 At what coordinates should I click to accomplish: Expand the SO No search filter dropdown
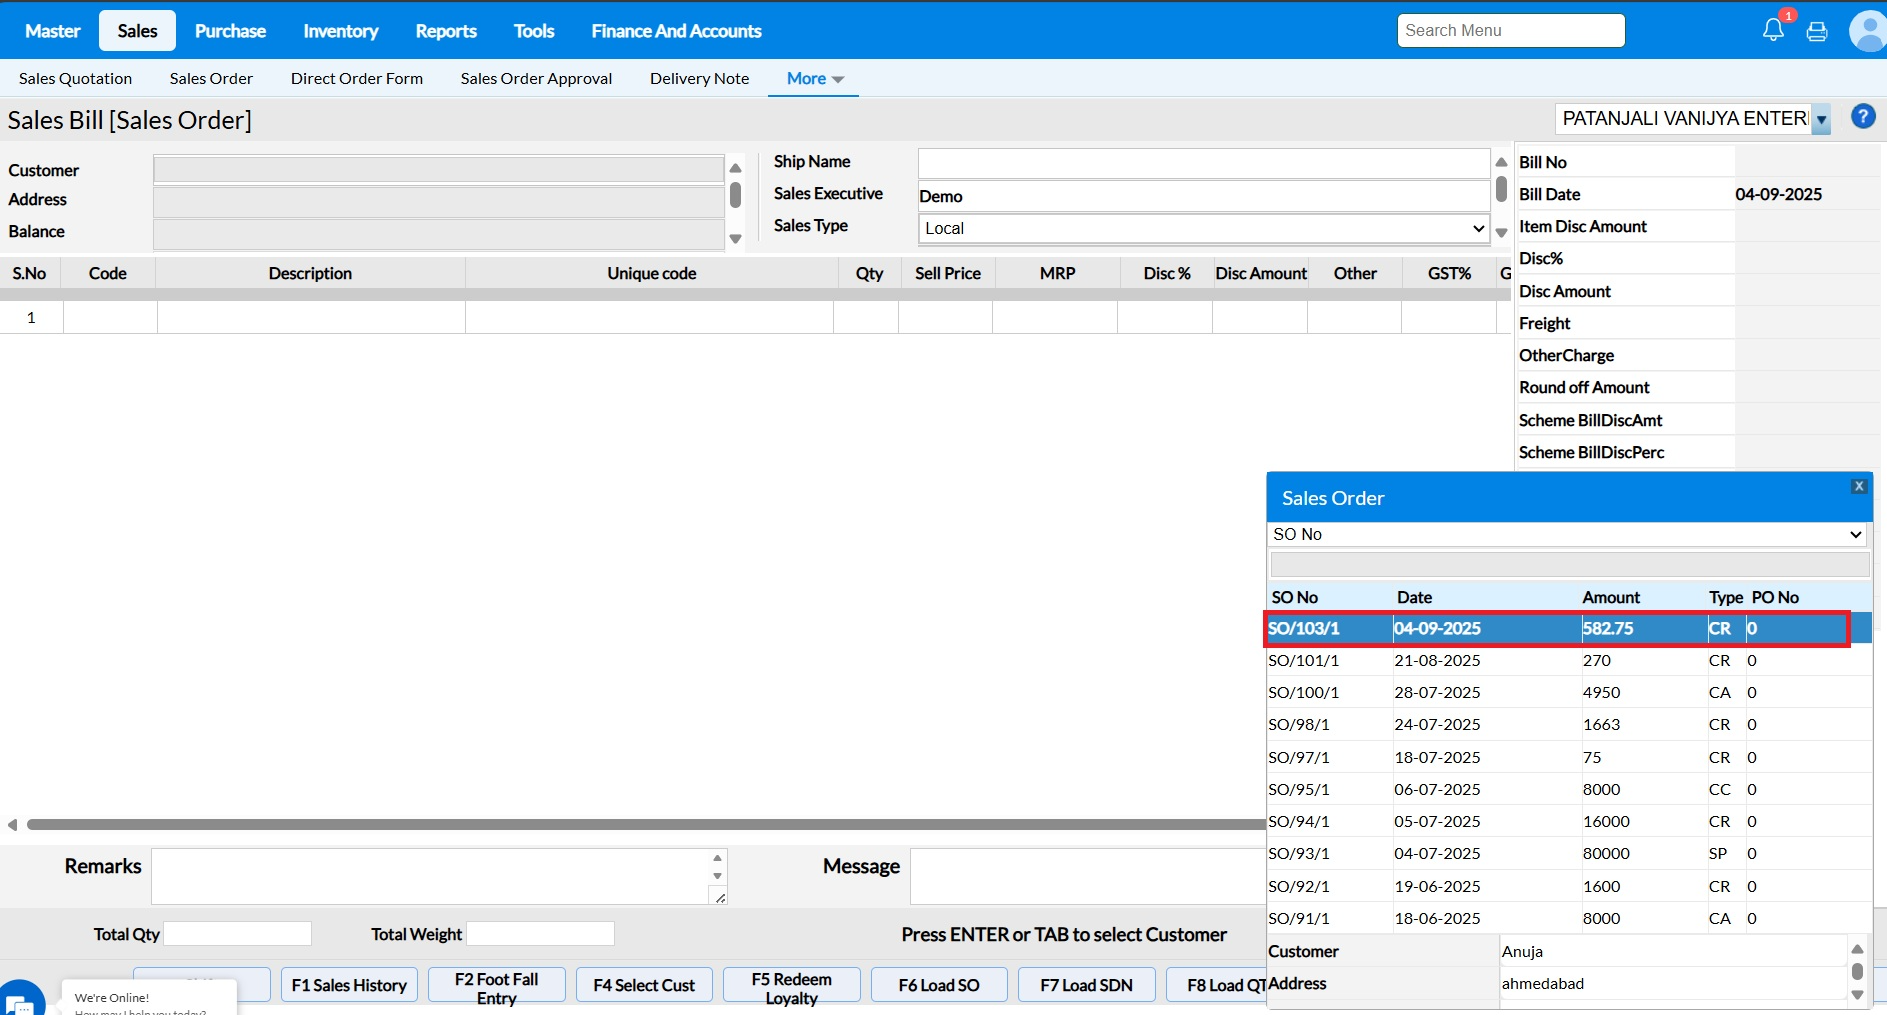[1567, 535]
